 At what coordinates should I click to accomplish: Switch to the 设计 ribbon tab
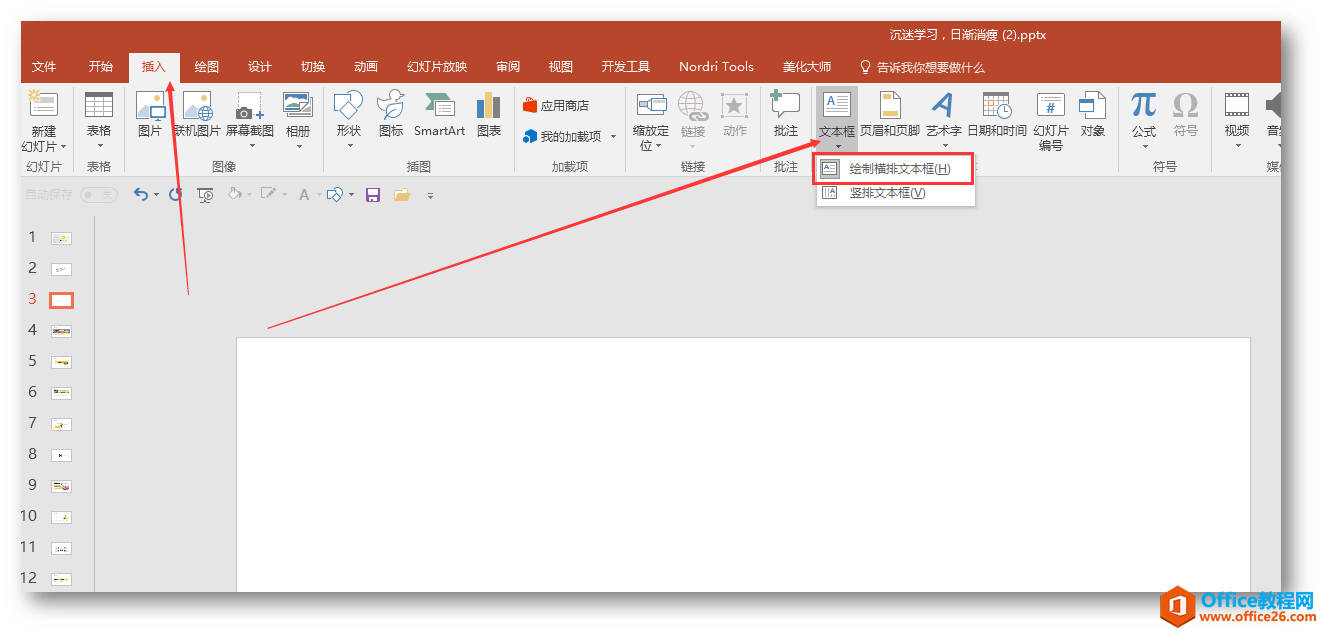259,66
